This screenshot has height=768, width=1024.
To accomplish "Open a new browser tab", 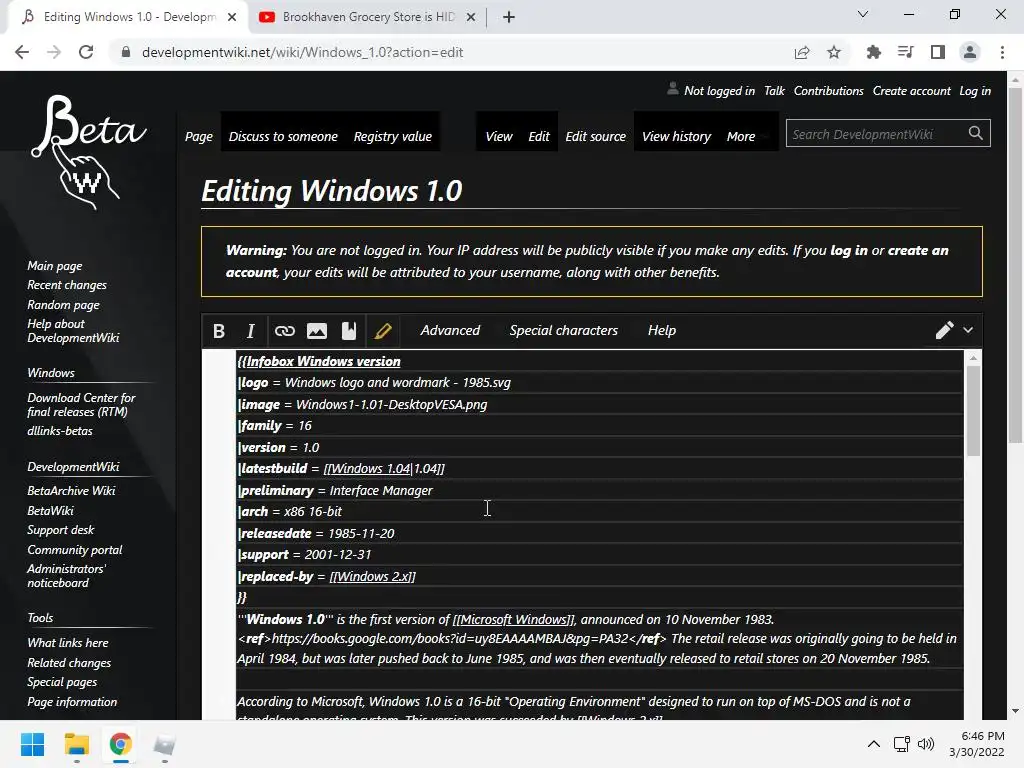I will [x=509, y=17].
